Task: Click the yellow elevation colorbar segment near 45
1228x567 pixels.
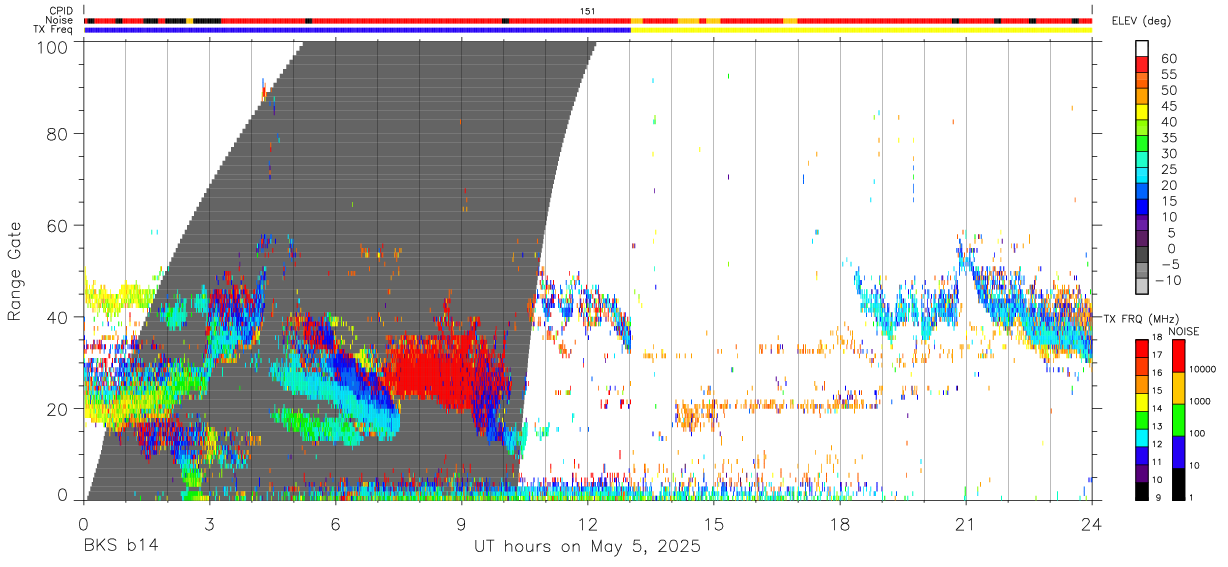Action: click(x=1141, y=112)
